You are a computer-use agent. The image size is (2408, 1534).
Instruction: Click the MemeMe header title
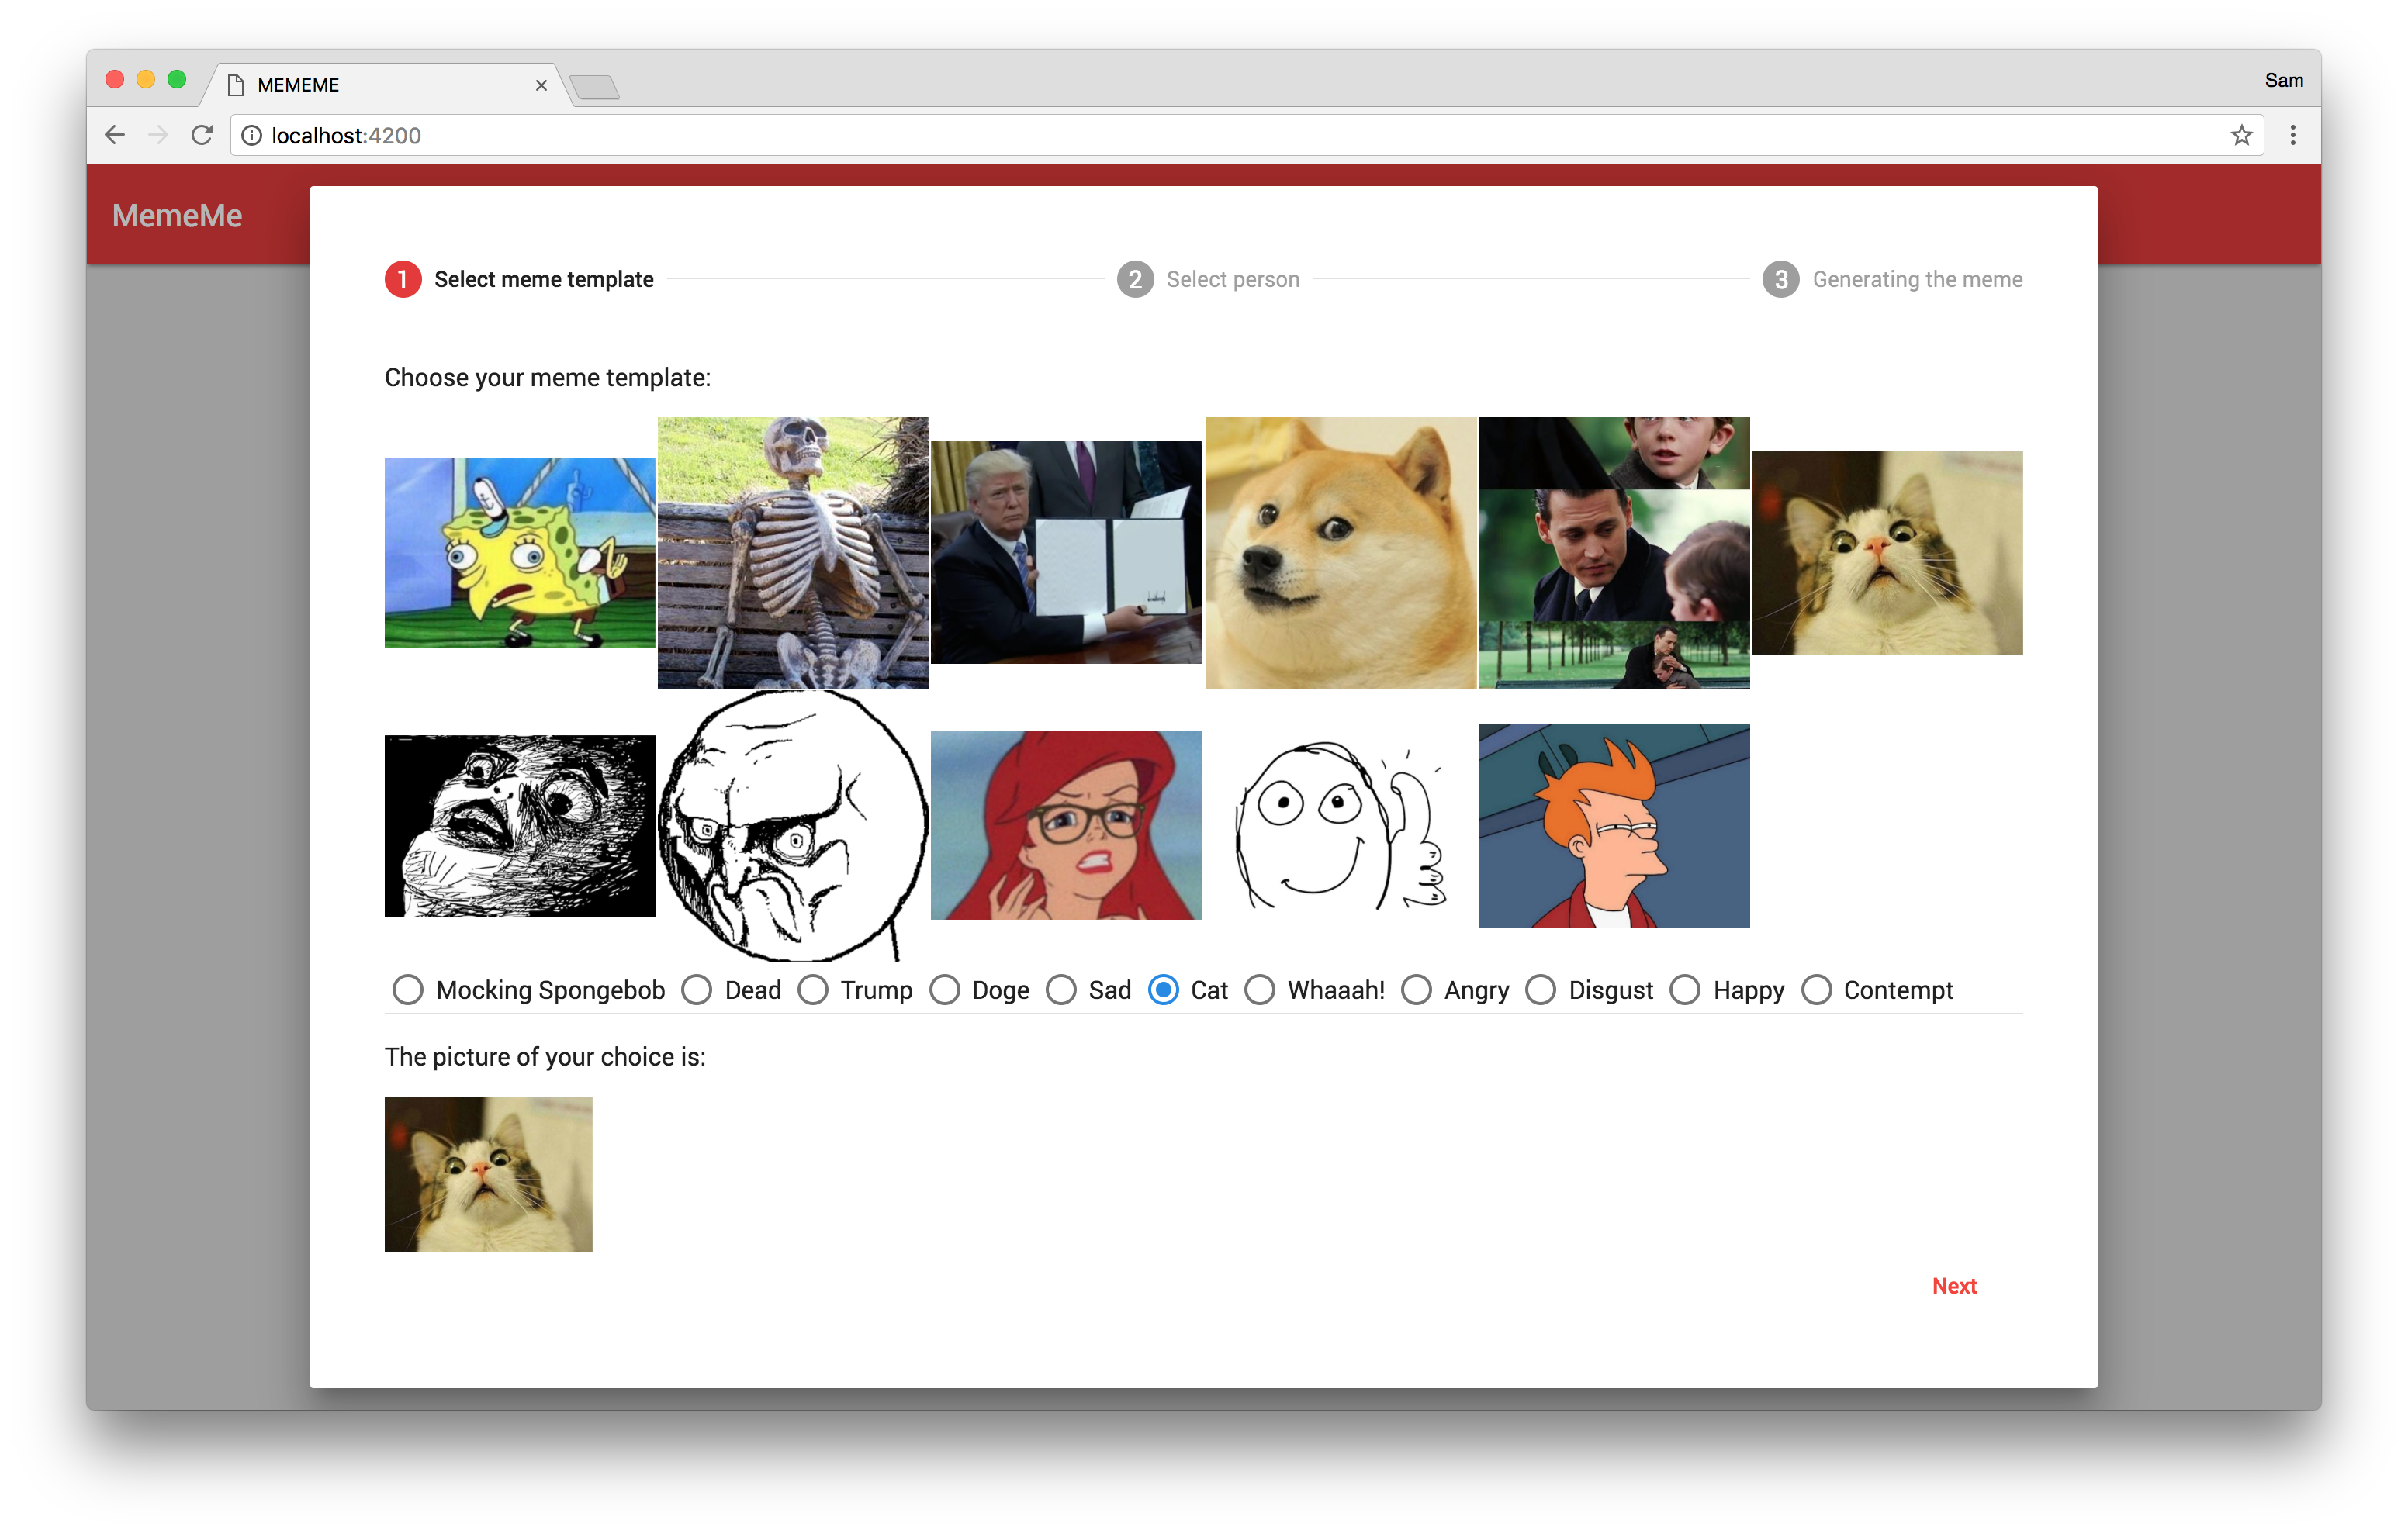177,216
